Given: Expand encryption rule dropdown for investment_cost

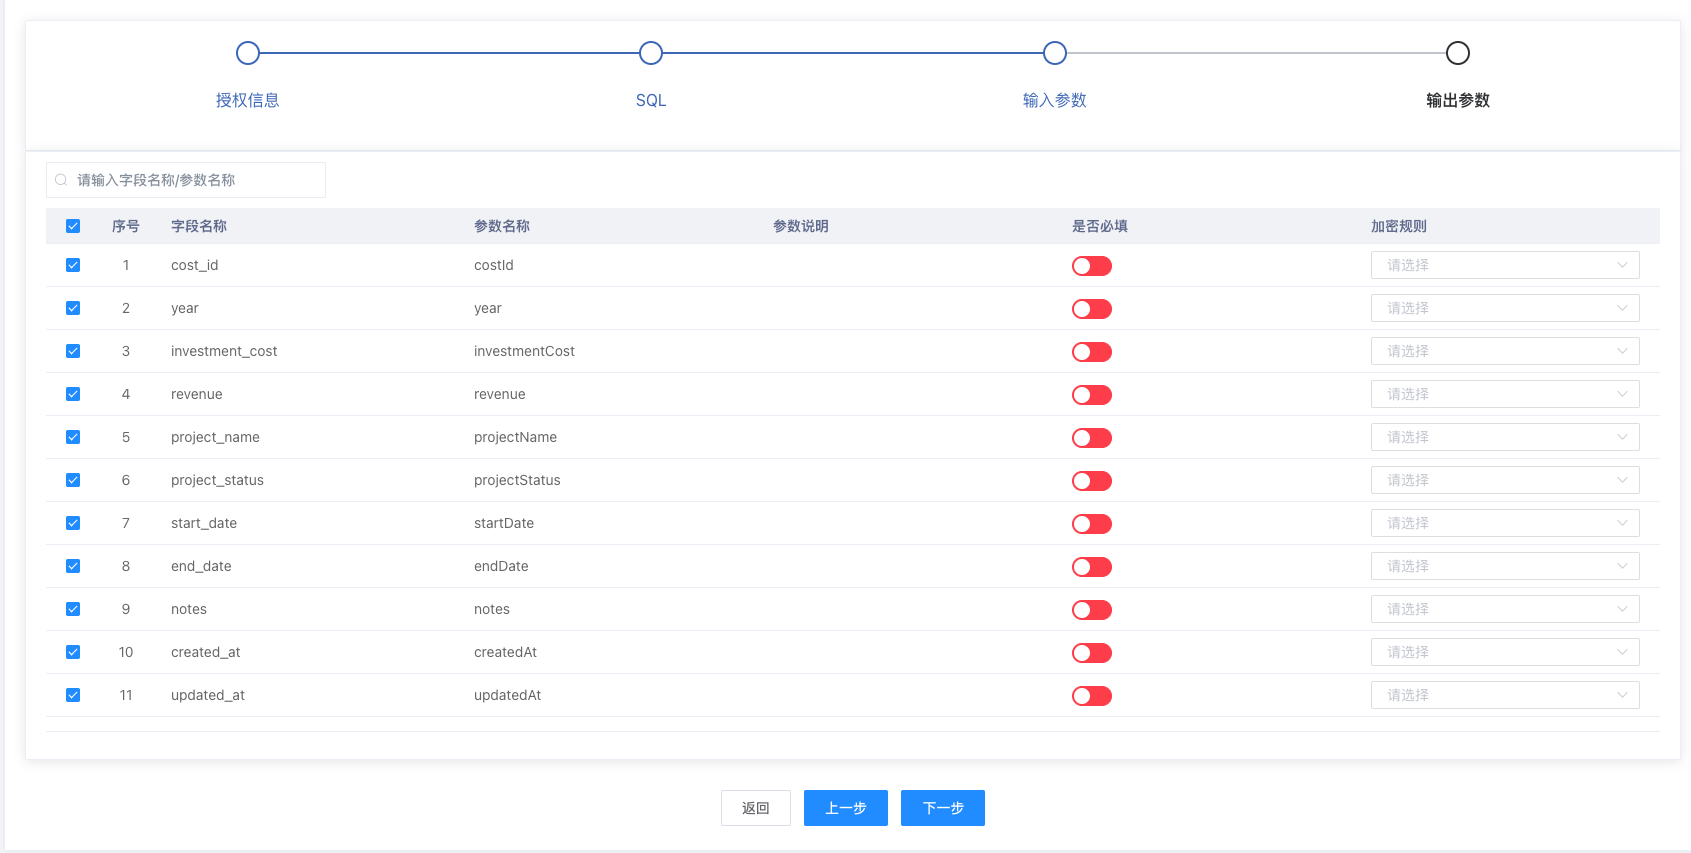Looking at the screenshot, I should point(1504,351).
